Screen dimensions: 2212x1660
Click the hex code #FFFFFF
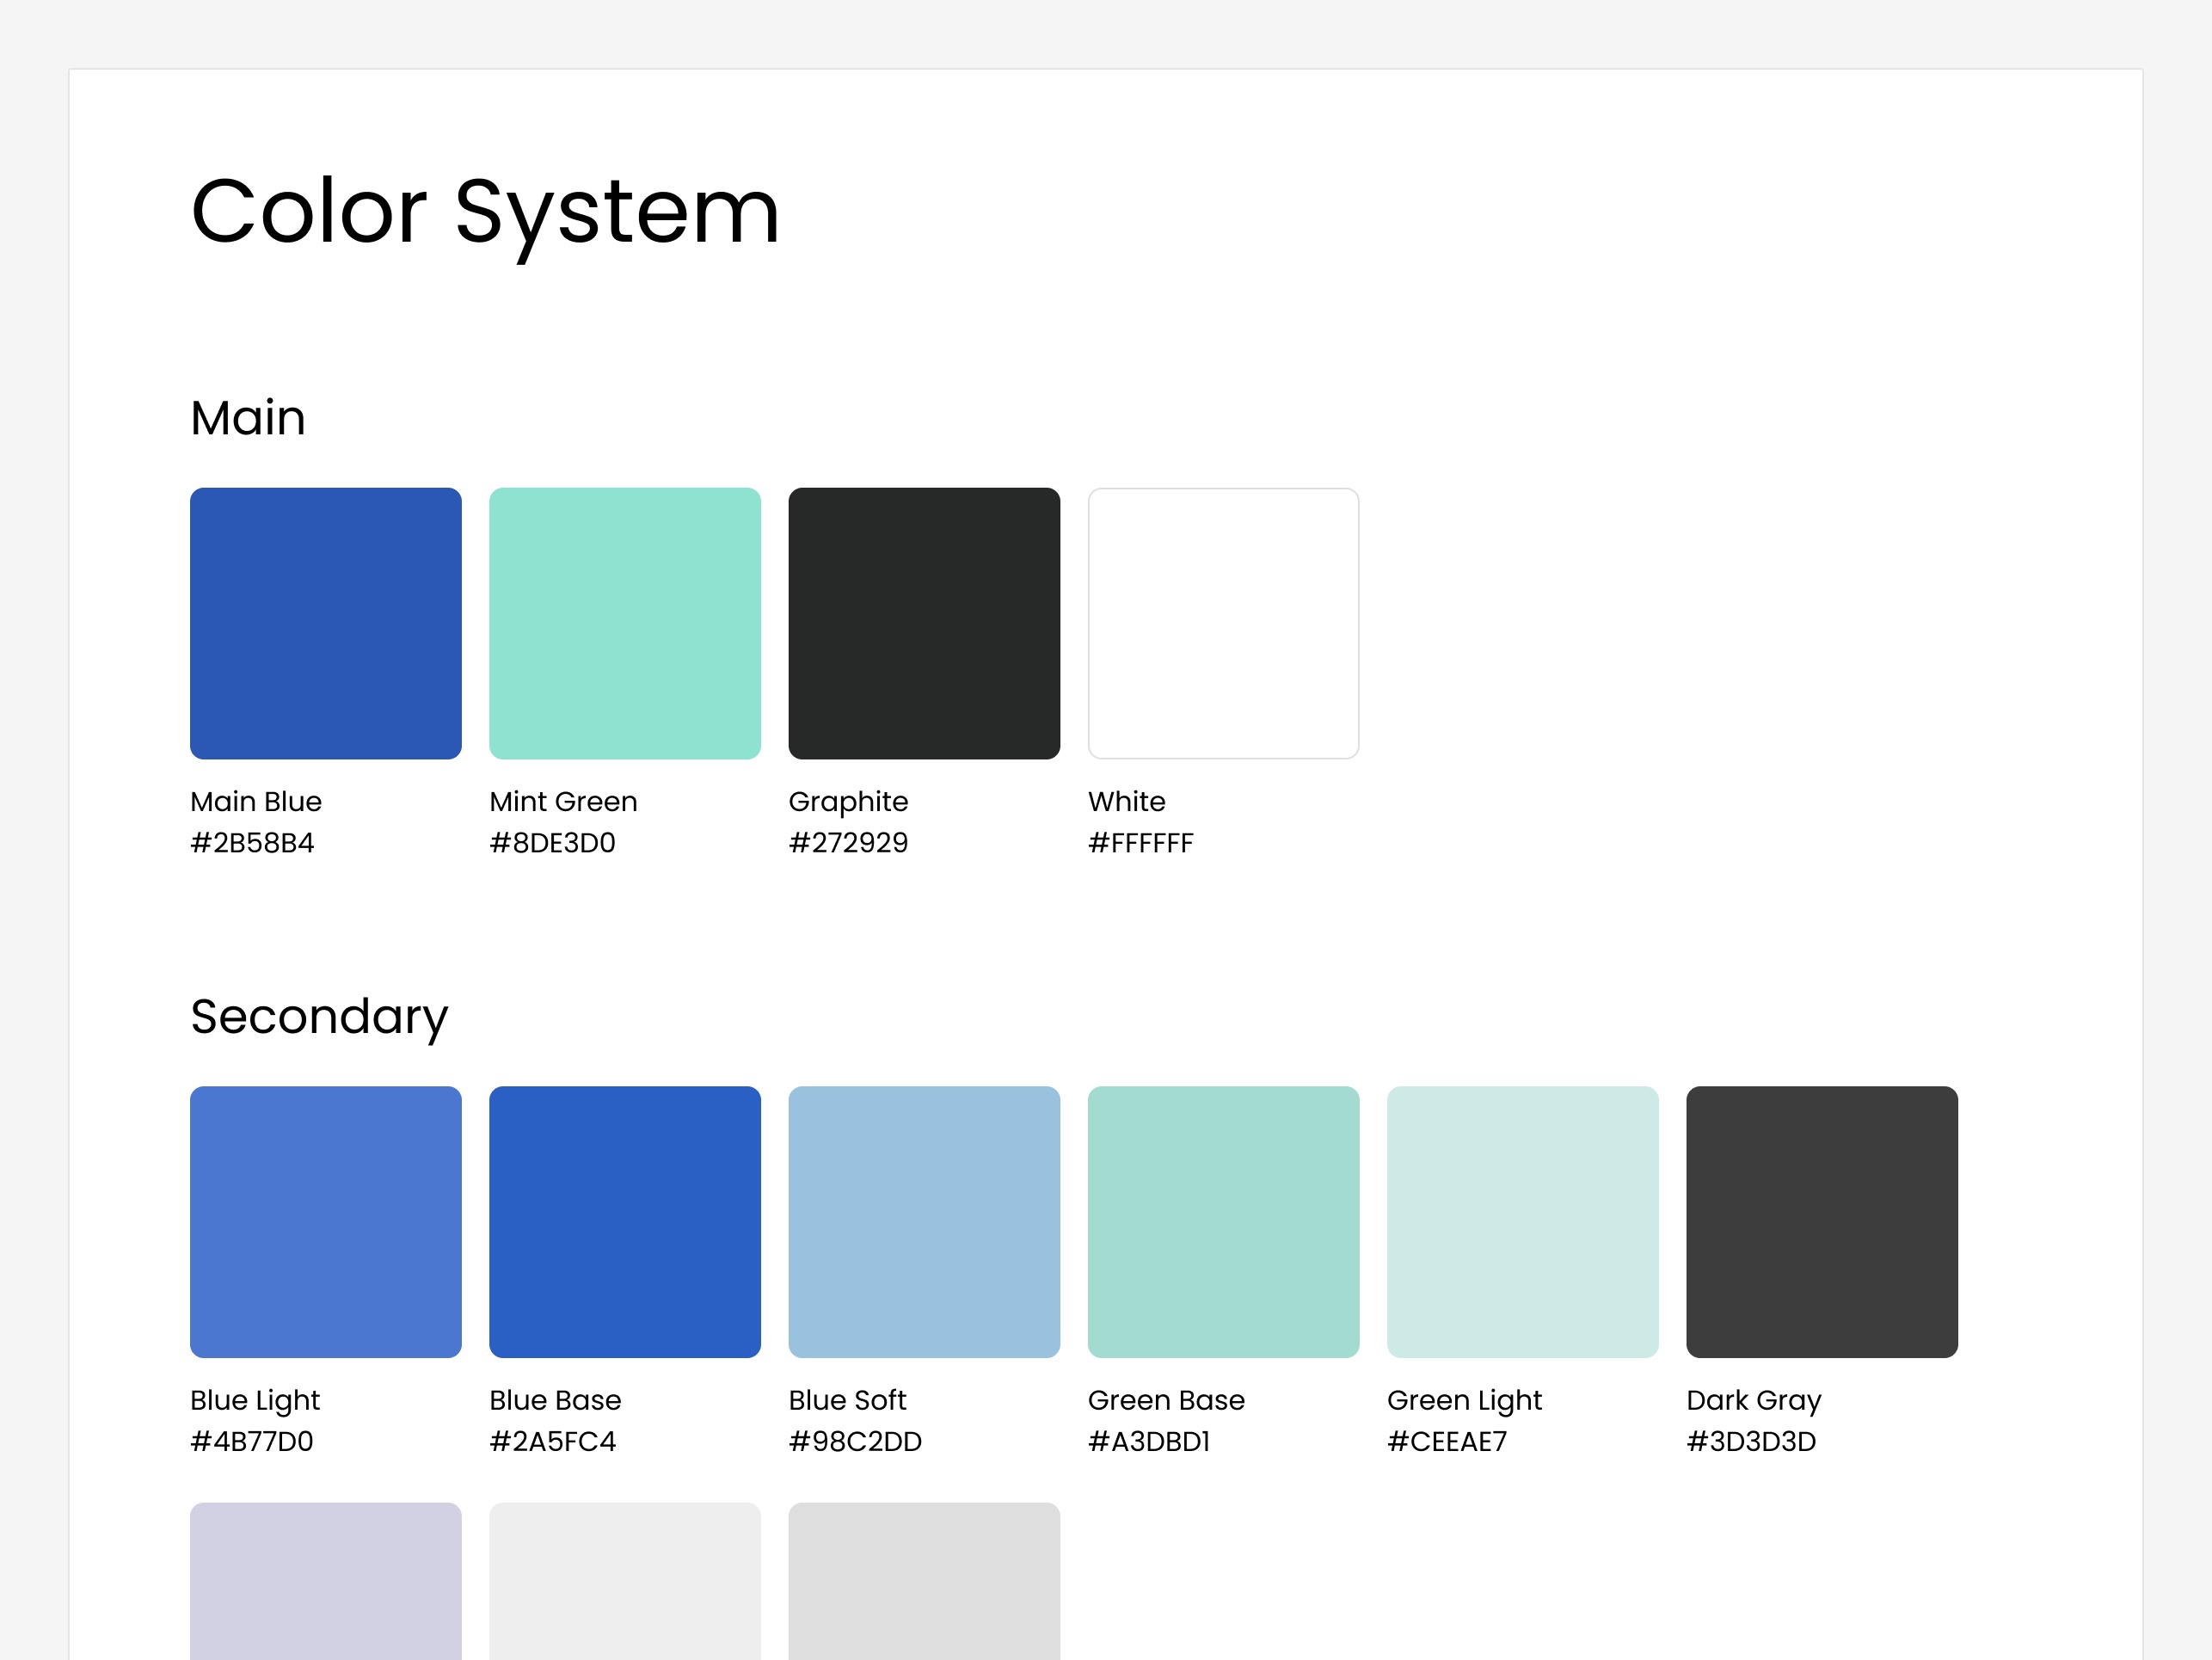[1141, 843]
